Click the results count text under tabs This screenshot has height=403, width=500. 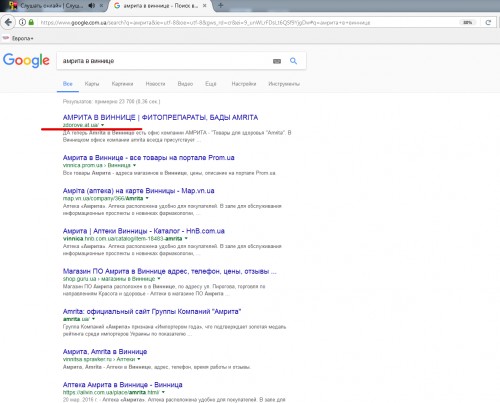pos(111,101)
